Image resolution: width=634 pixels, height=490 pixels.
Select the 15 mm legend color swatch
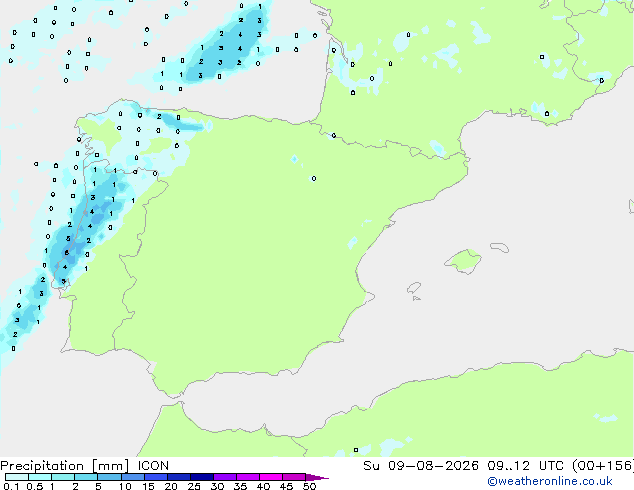(x=155, y=477)
